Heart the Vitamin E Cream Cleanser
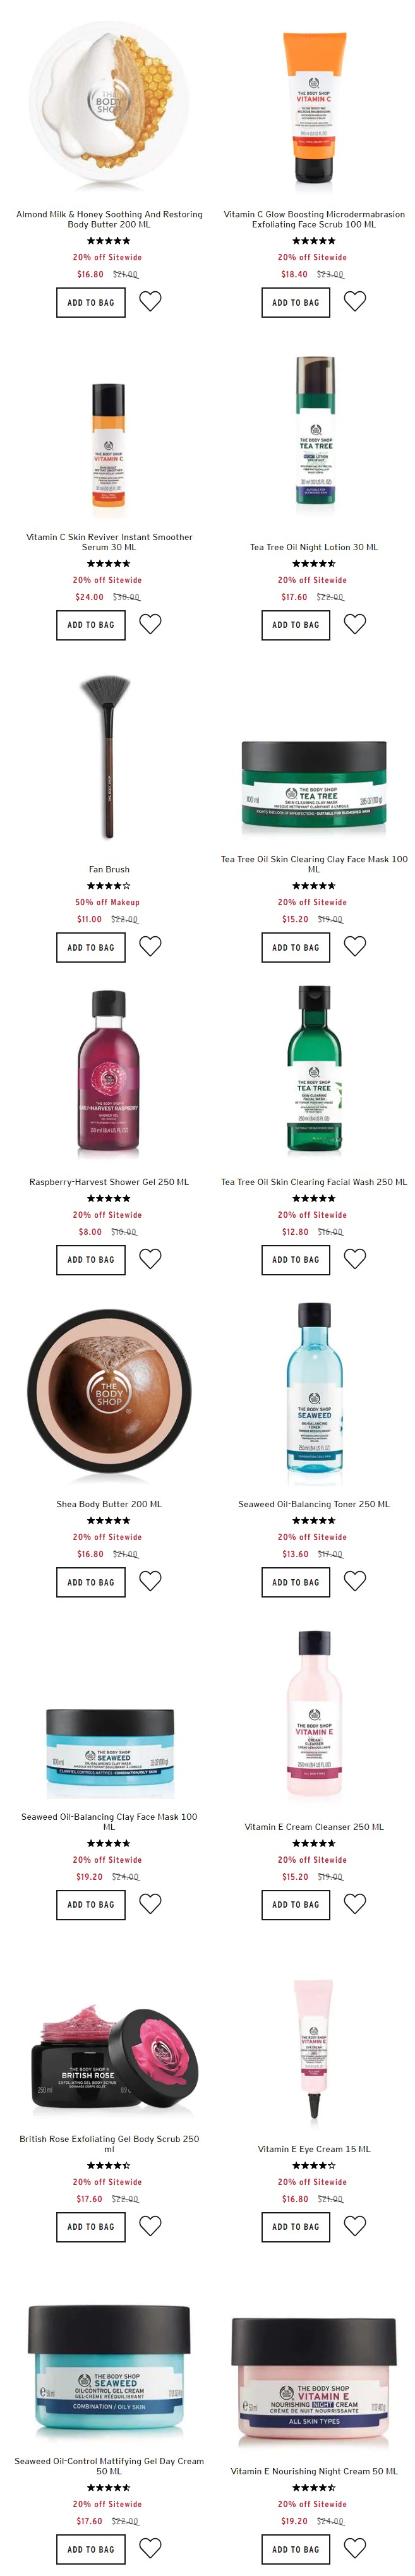 pyautogui.click(x=355, y=1904)
